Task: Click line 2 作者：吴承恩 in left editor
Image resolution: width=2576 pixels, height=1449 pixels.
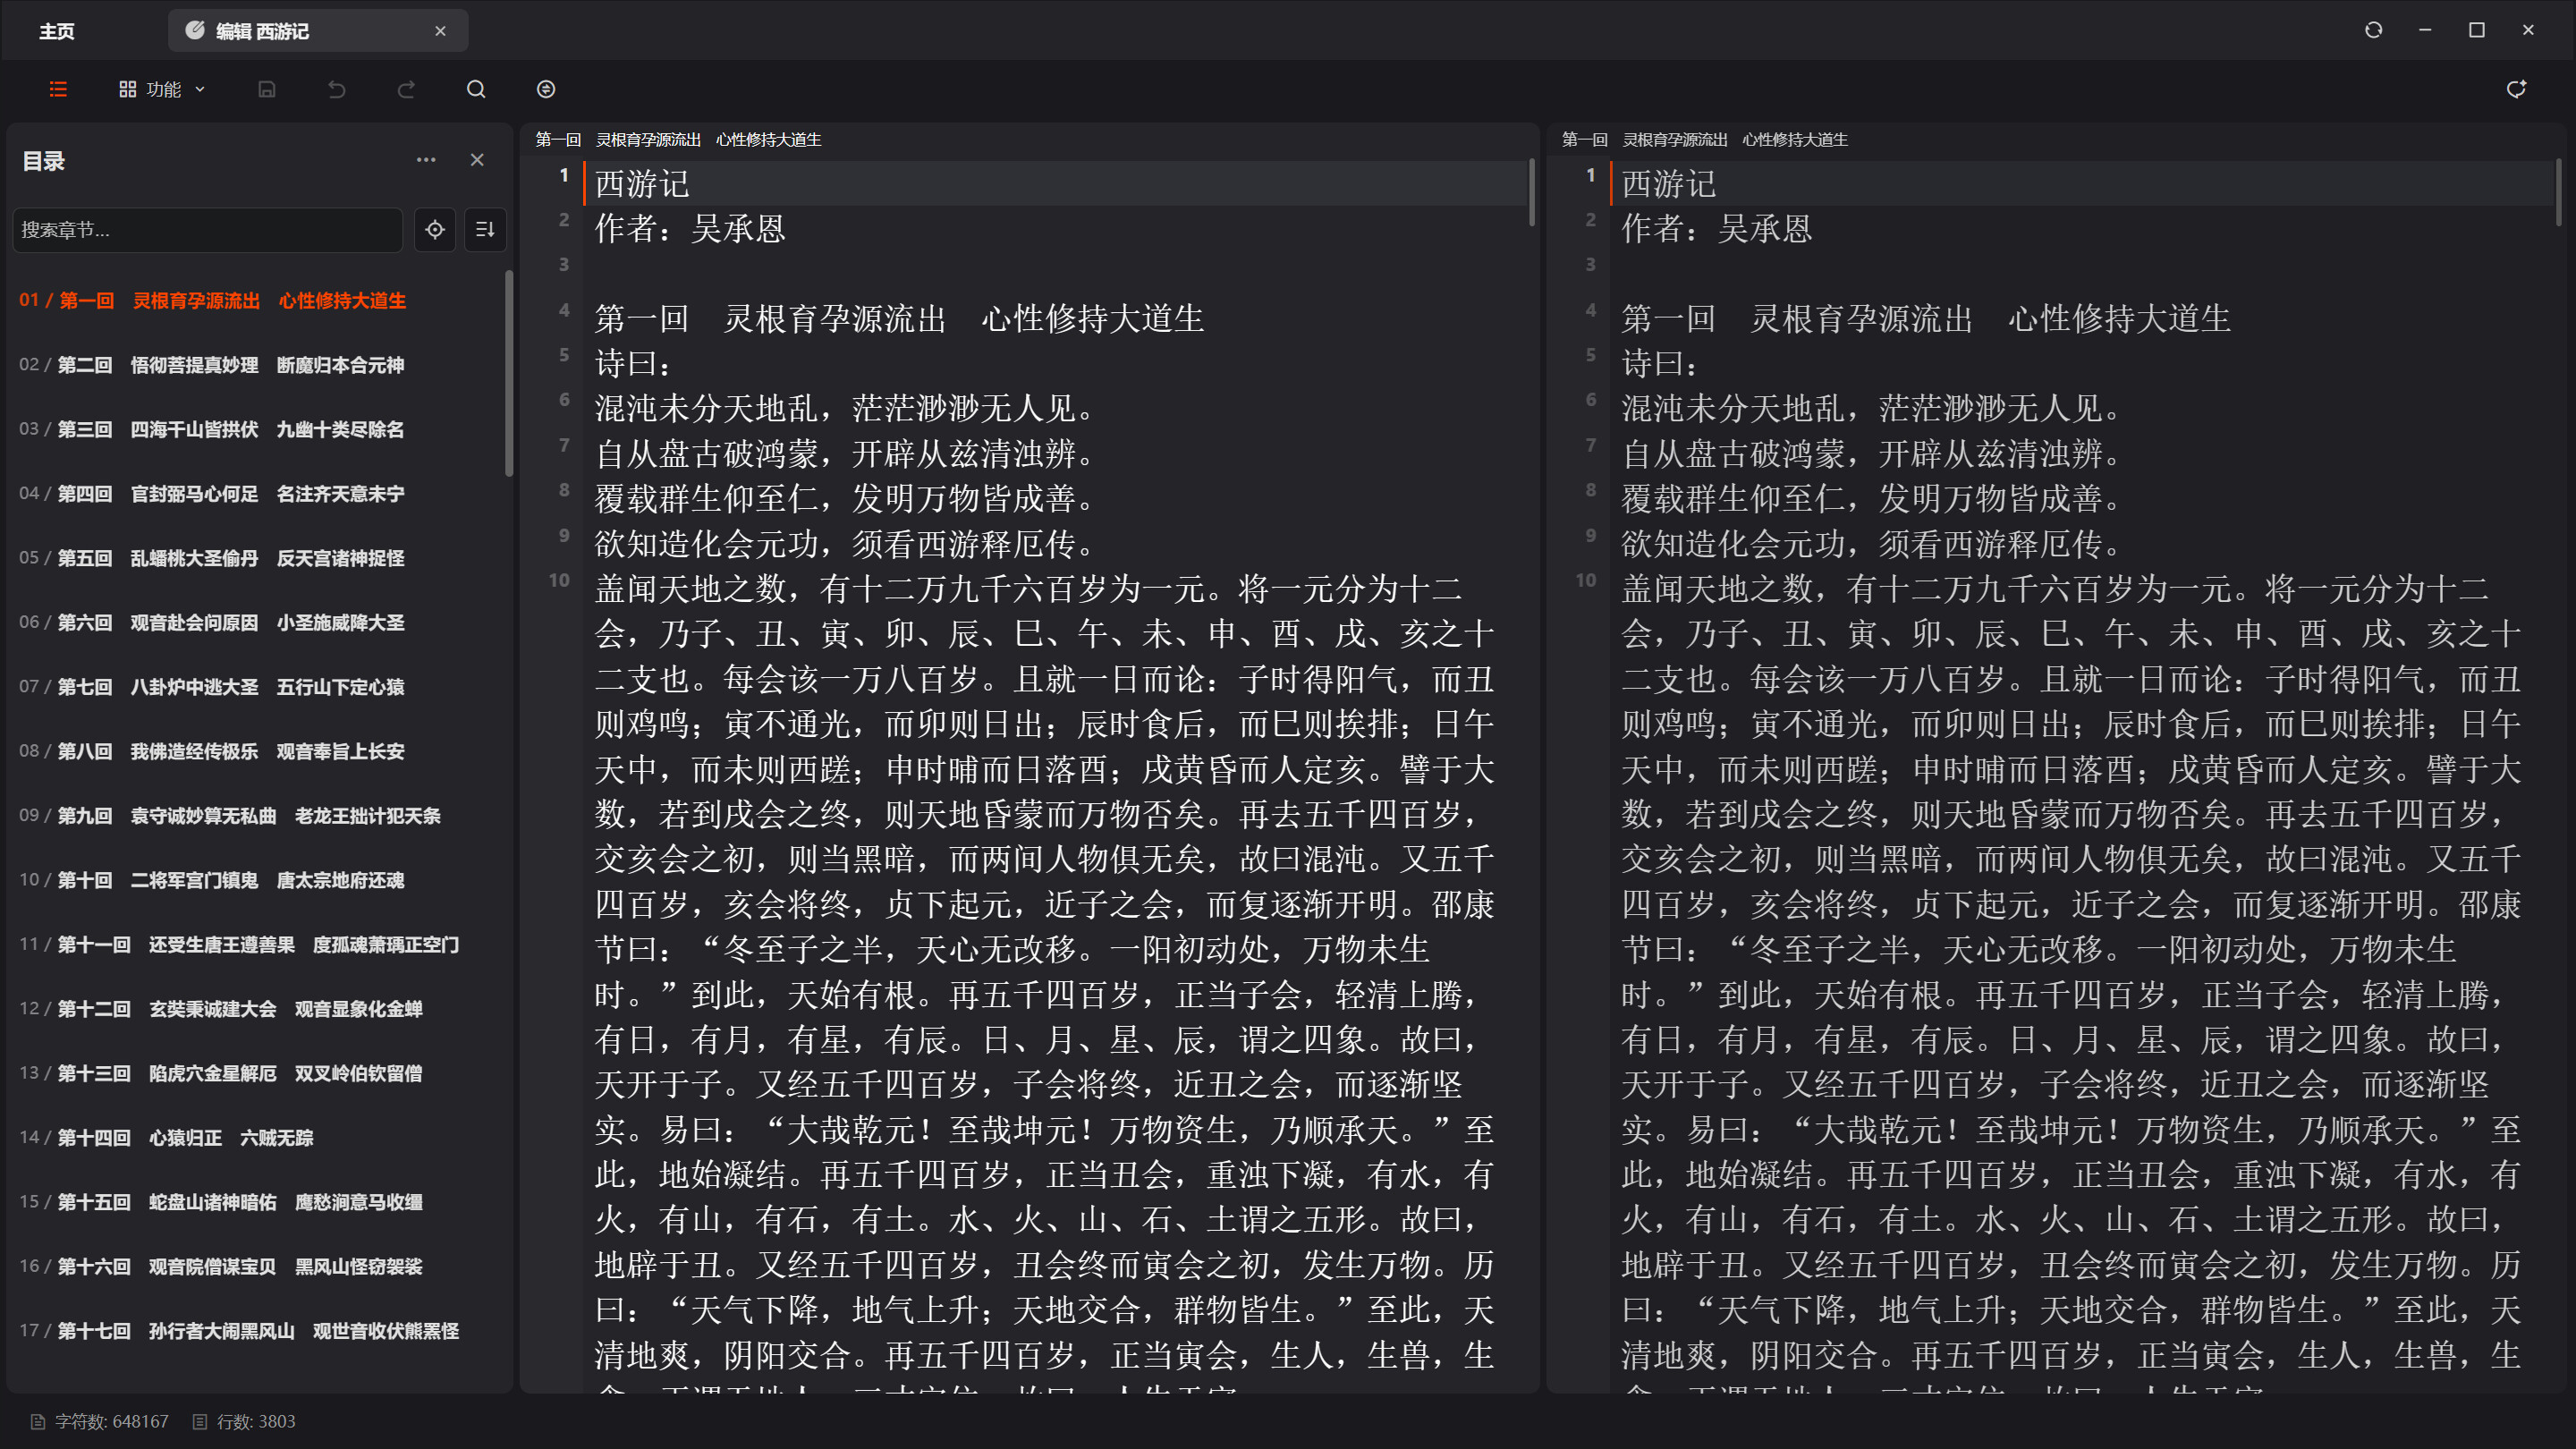Action: pos(690,229)
